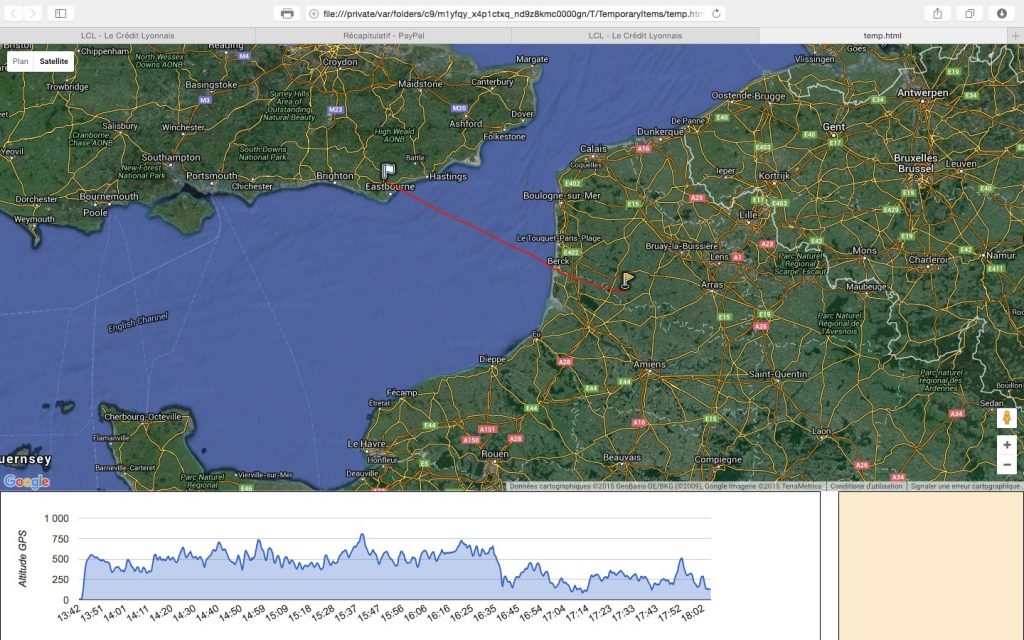The width and height of the screenshot is (1024, 640).
Task: Click the address bar URL field
Action: tap(515, 14)
